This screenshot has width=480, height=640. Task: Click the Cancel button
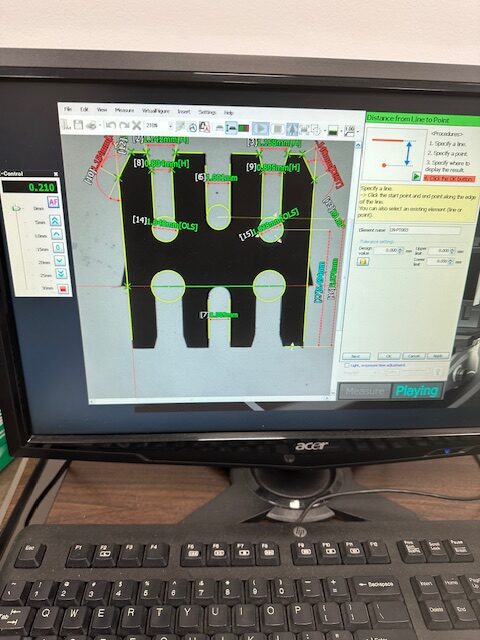tap(413, 356)
